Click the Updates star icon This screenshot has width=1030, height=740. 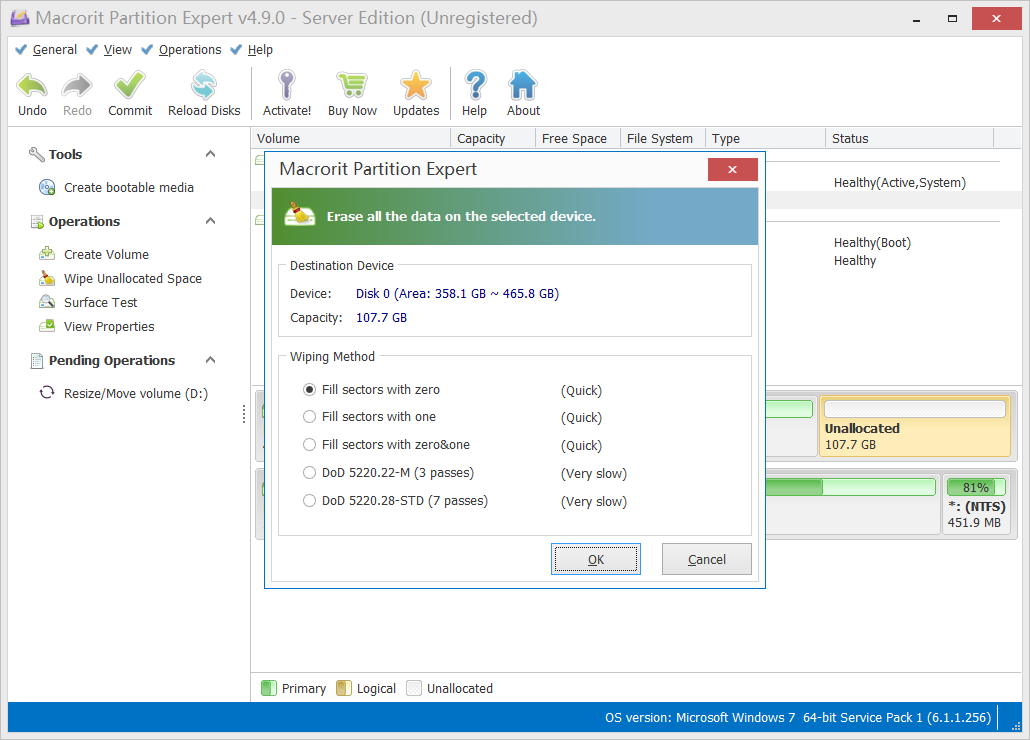pyautogui.click(x=416, y=85)
